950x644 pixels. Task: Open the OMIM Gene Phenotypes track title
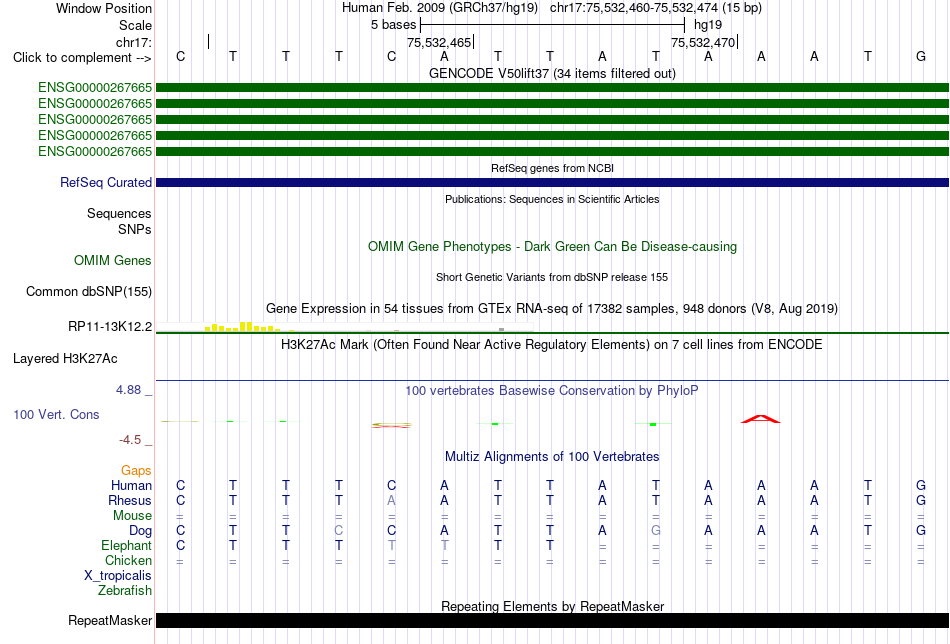coord(552,247)
